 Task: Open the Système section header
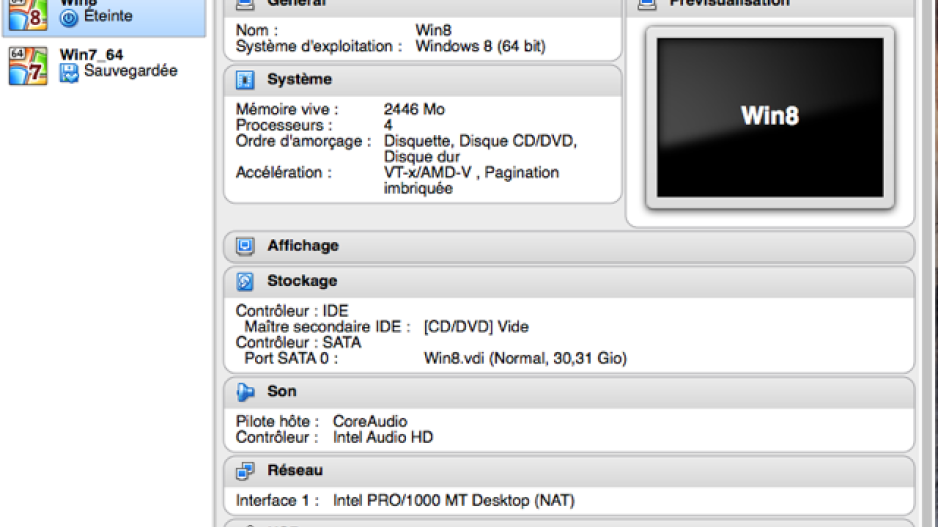point(422,80)
